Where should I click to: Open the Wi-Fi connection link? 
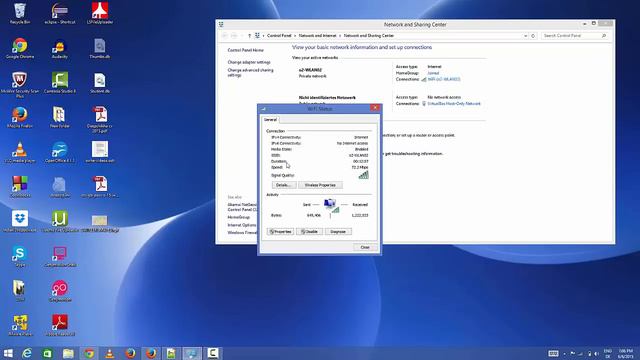(x=444, y=79)
